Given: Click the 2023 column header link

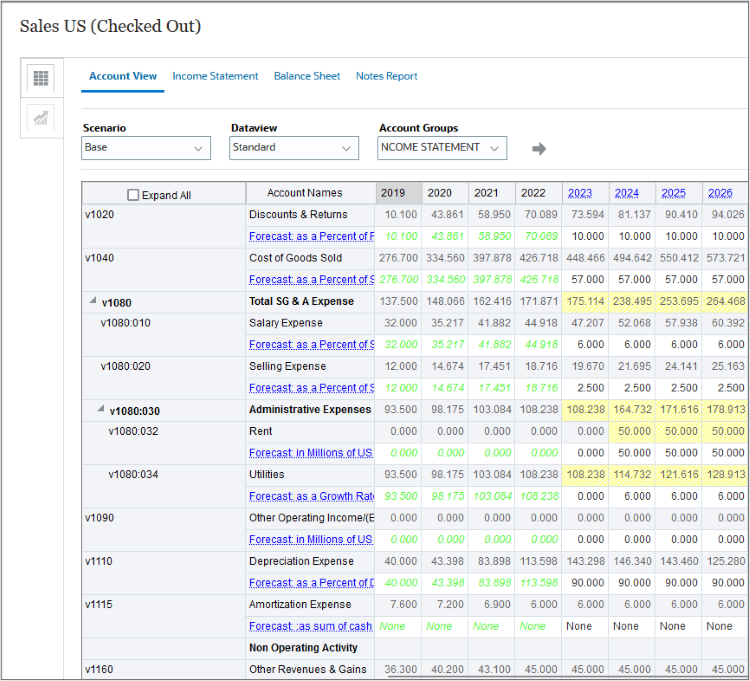Looking at the screenshot, I should [580, 193].
